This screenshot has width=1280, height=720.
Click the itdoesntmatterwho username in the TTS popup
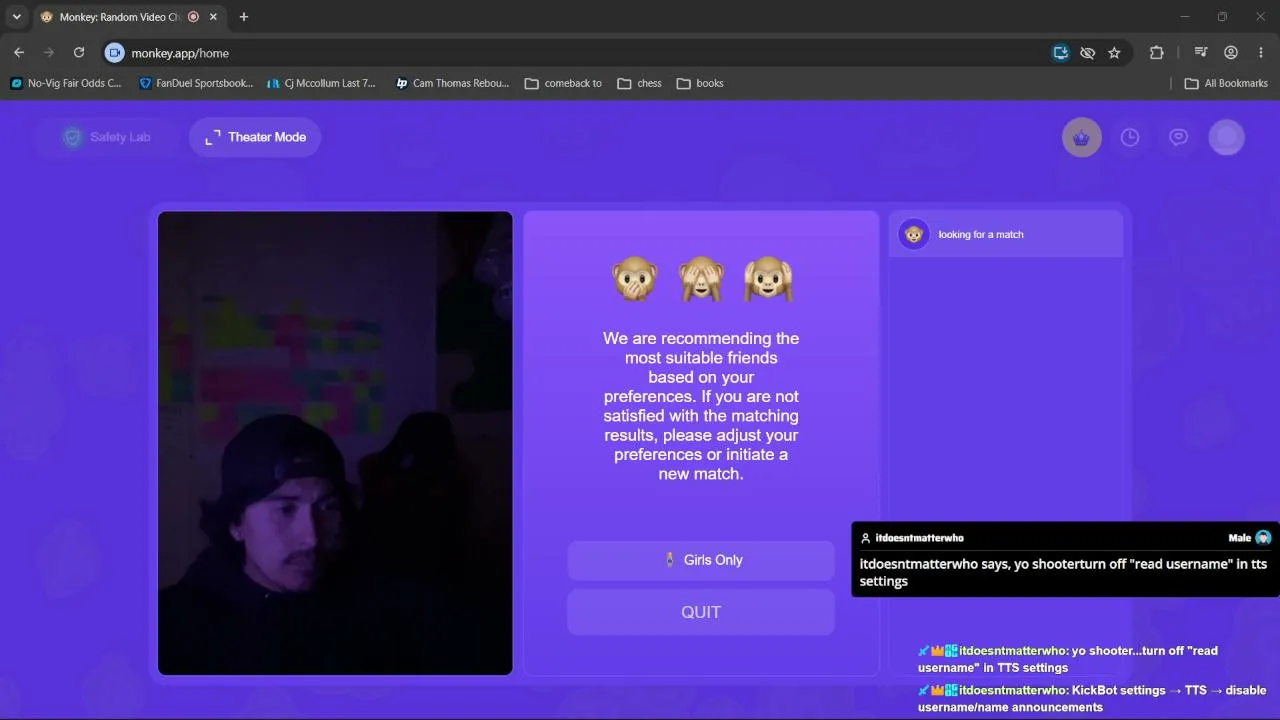click(919, 538)
